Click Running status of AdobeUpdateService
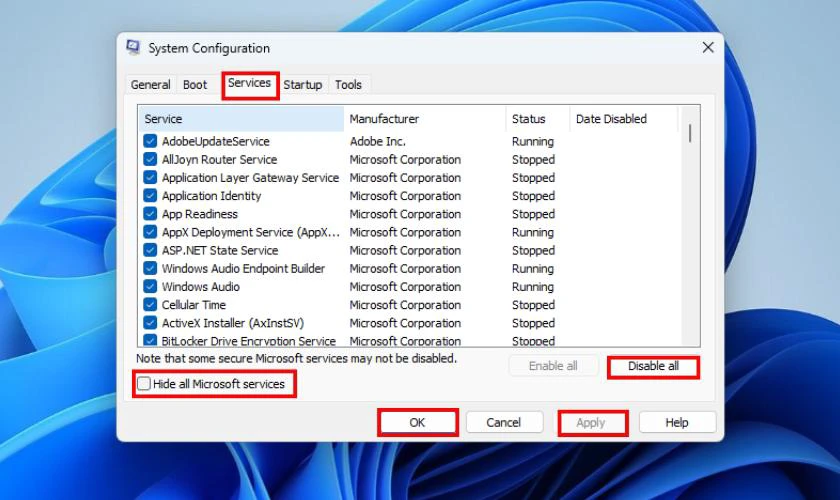 (532, 141)
